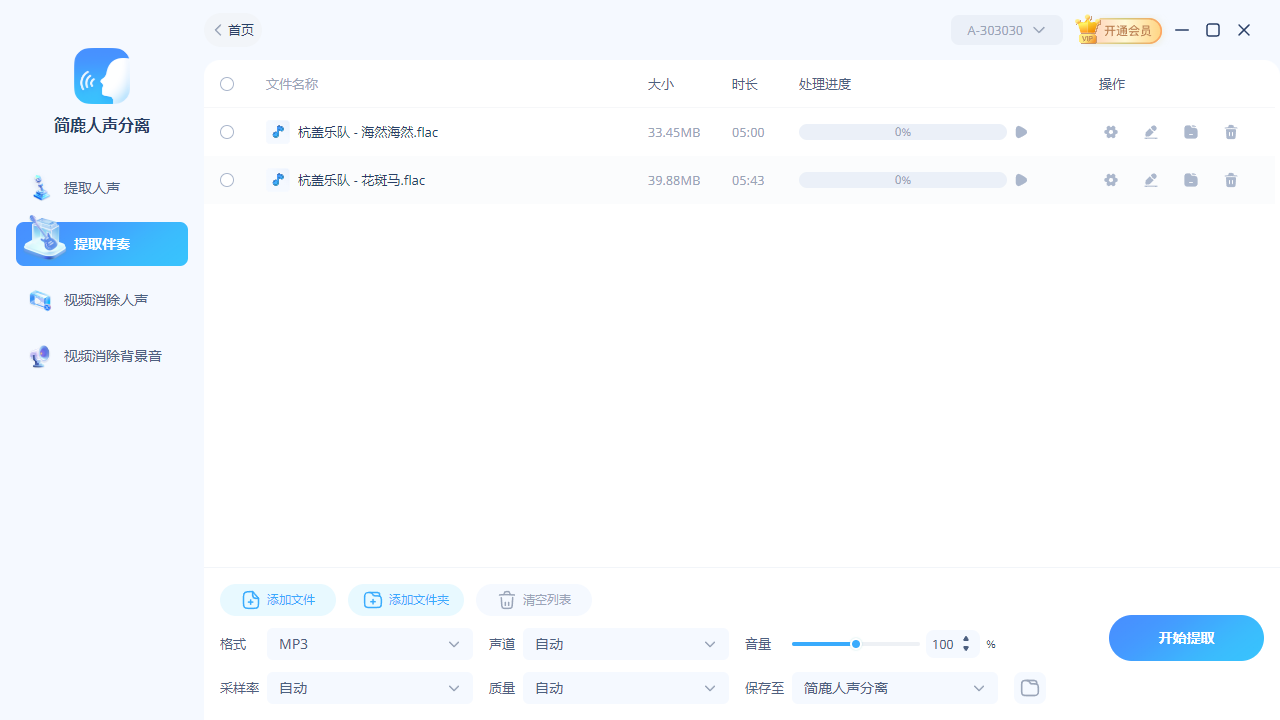The height and width of the screenshot is (720, 1280).
Task: Play 杭盖乐队 - 海然海然.flac
Action: point(1020,131)
